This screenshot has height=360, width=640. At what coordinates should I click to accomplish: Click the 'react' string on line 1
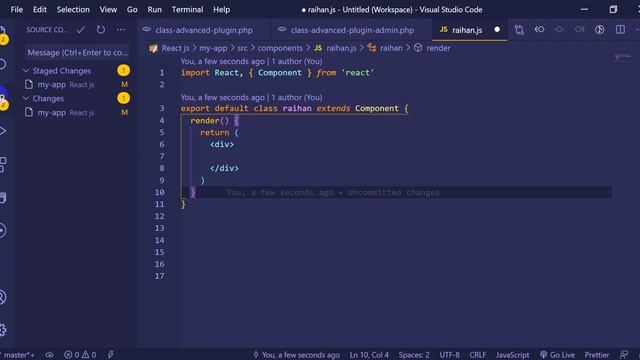point(358,73)
